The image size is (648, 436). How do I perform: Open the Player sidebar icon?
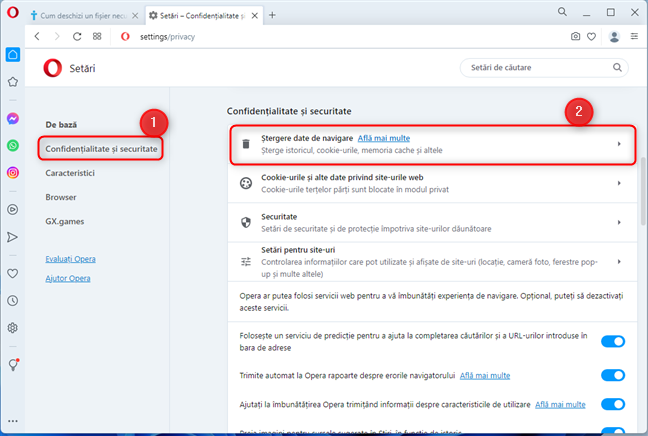pyautogui.click(x=13, y=210)
